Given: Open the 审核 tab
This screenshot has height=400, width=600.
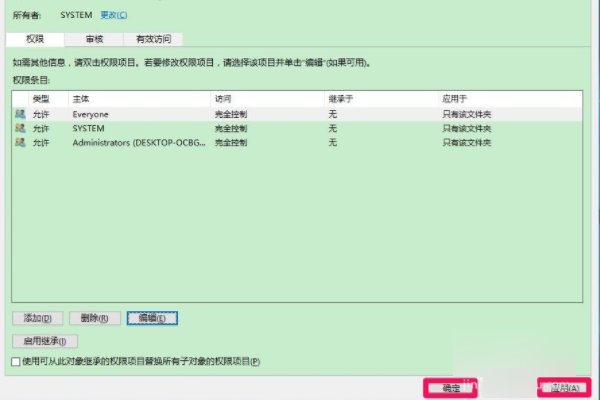Looking at the screenshot, I should click(x=94, y=39).
